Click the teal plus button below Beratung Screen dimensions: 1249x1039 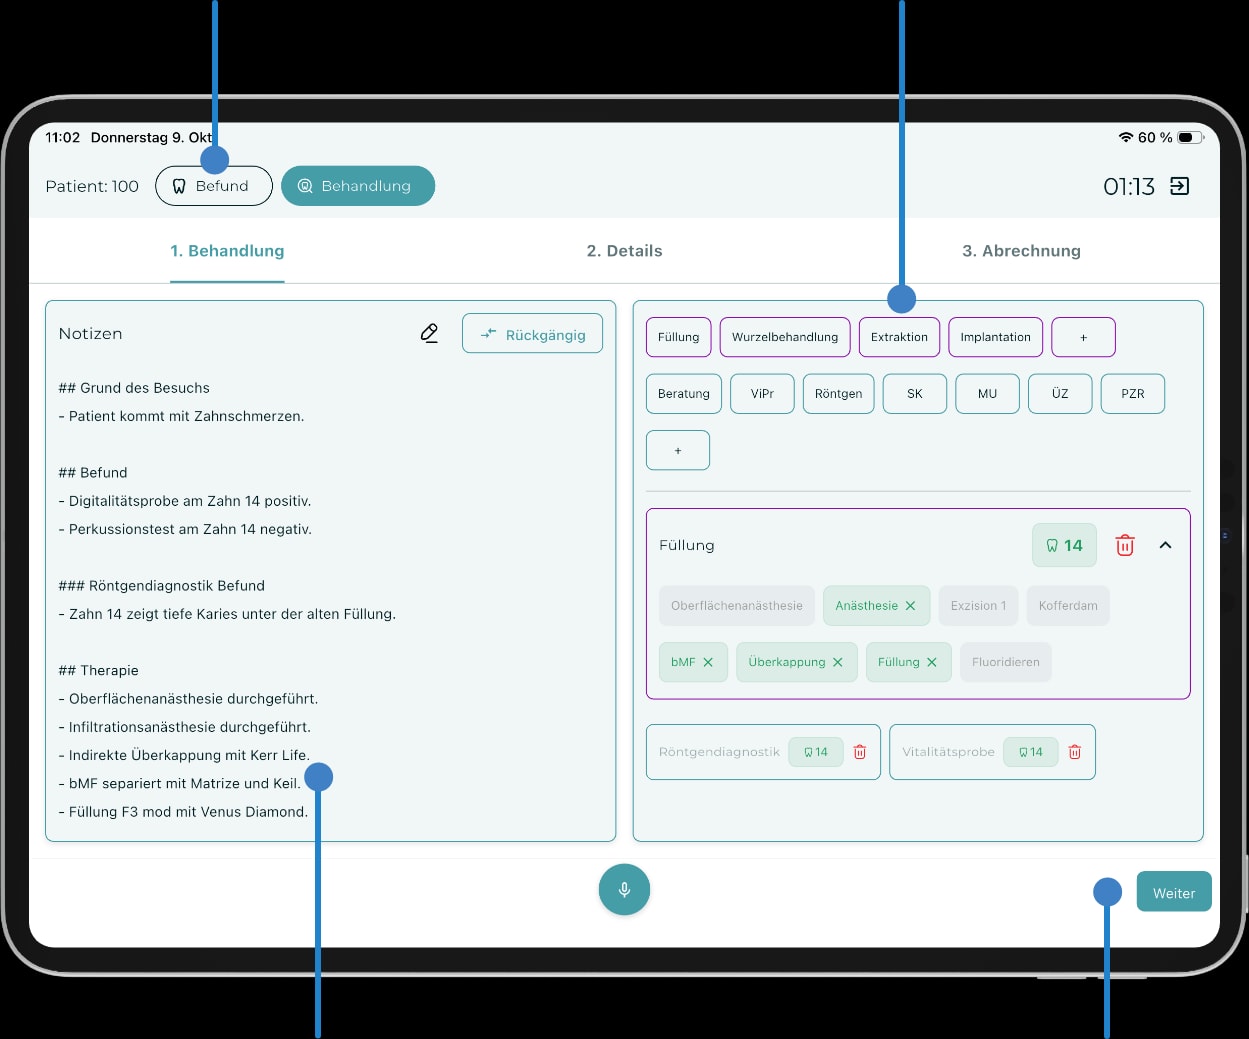(x=678, y=450)
